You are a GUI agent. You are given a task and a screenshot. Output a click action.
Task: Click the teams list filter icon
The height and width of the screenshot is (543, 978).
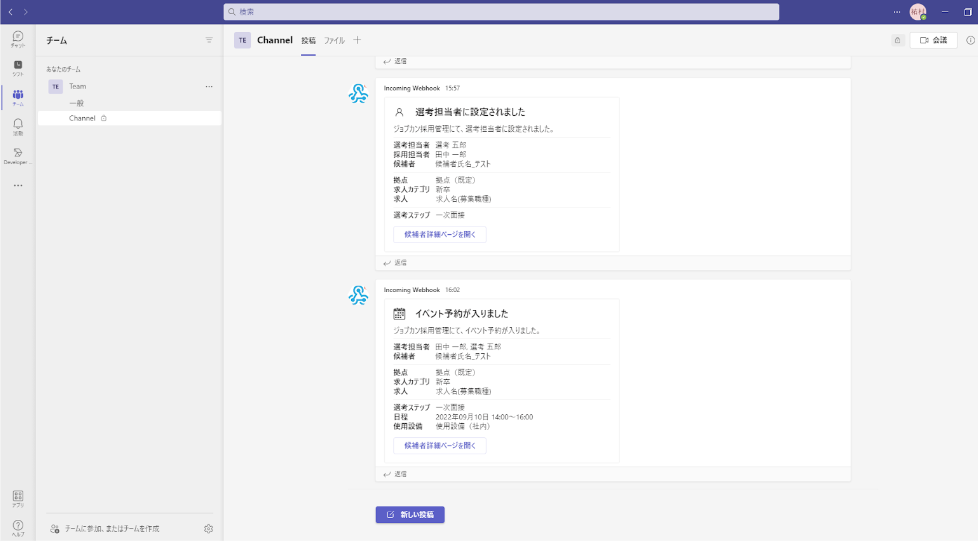pyautogui.click(x=209, y=41)
